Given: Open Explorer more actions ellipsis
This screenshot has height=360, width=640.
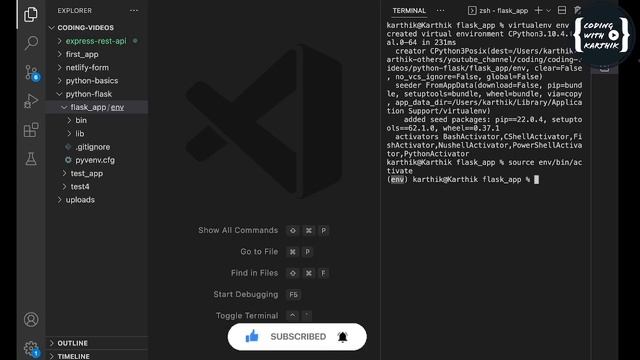Looking at the screenshot, I should point(134,11).
